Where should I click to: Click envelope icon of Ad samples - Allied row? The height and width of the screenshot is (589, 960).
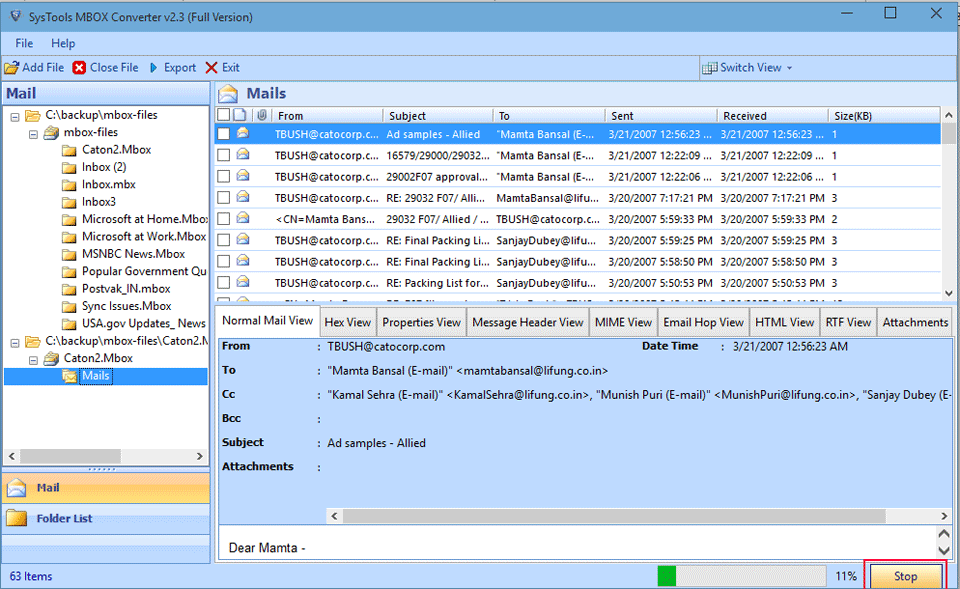(243, 133)
